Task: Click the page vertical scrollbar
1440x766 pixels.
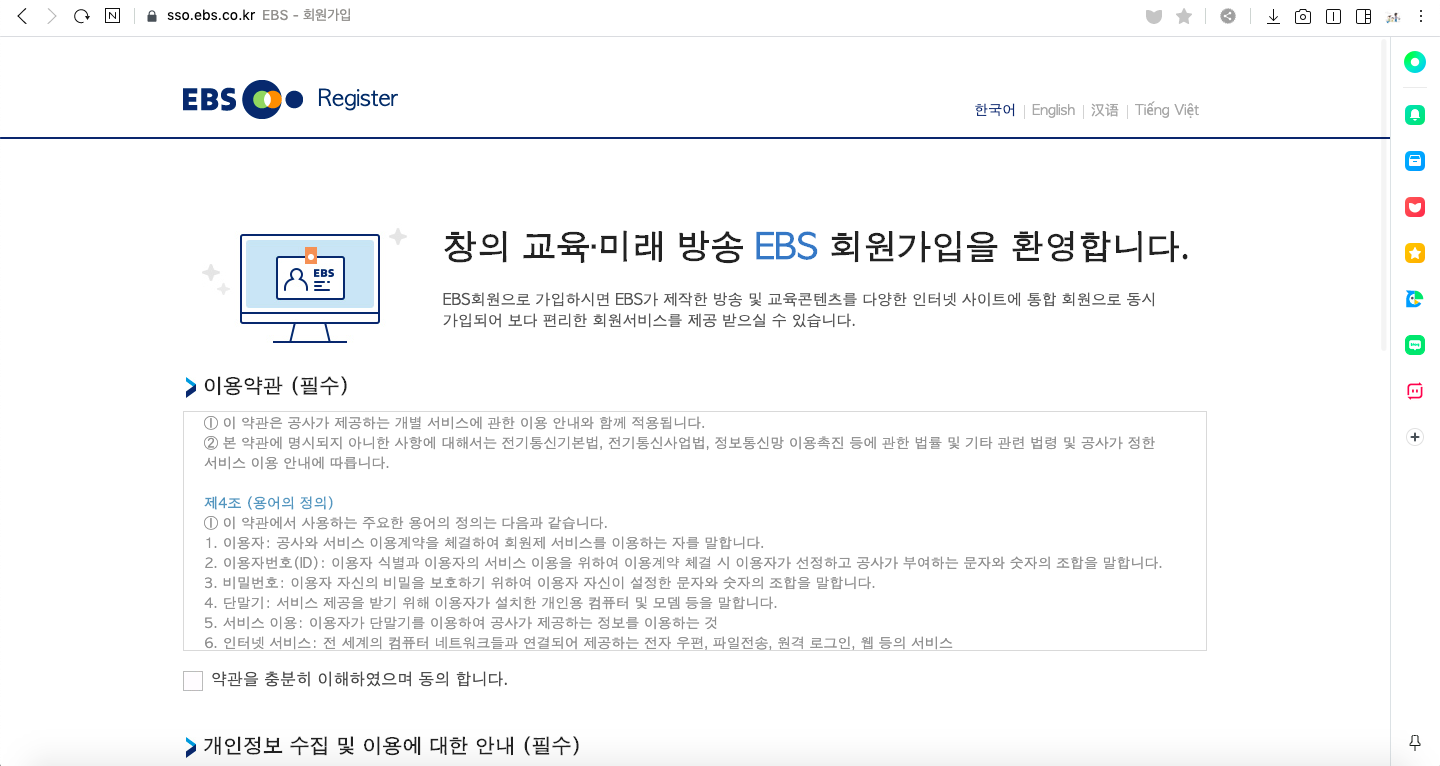Action: click(1384, 195)
